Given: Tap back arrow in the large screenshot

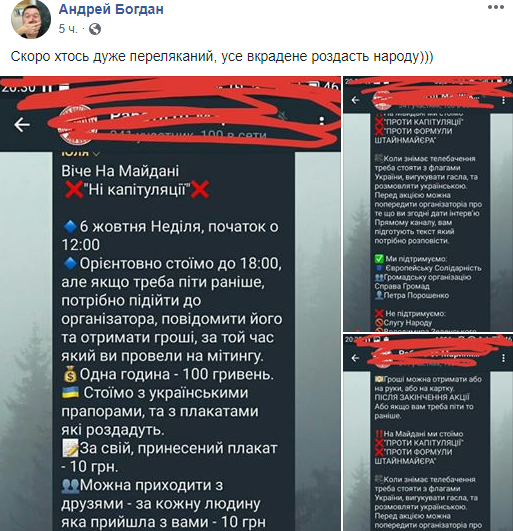Looking at the screenshot, I should click(x=22, y=125).
